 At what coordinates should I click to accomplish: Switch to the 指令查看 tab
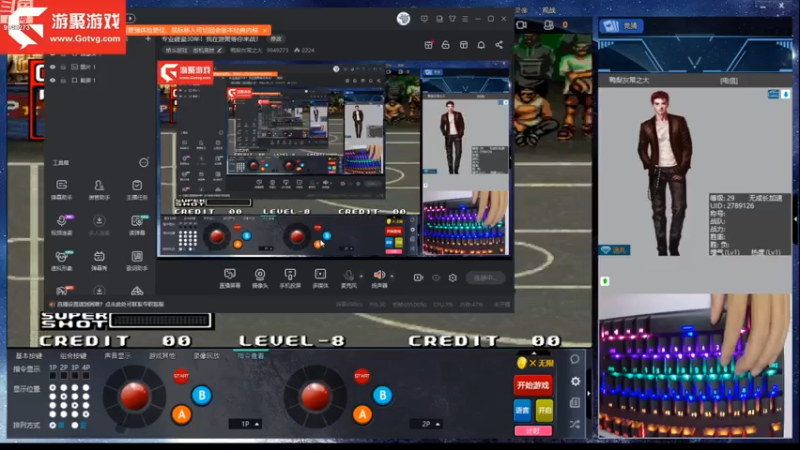tap(251, 356)
